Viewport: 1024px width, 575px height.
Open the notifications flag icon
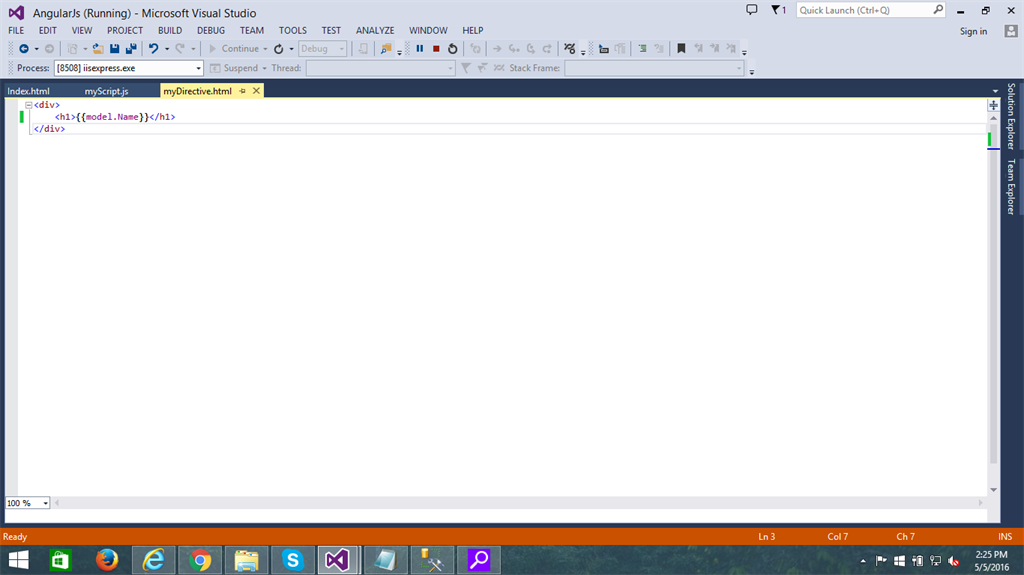point(778,10)
